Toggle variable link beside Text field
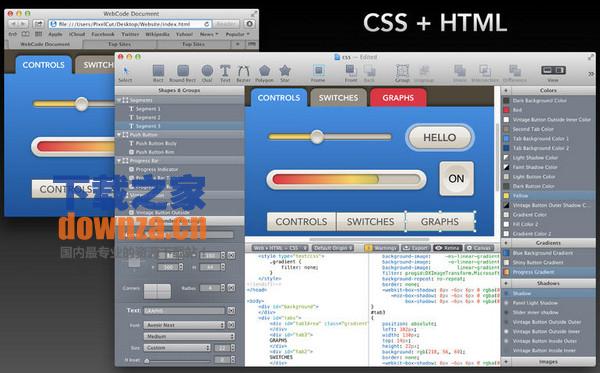This screenshot has width=600, height=373. click(231, 311)
